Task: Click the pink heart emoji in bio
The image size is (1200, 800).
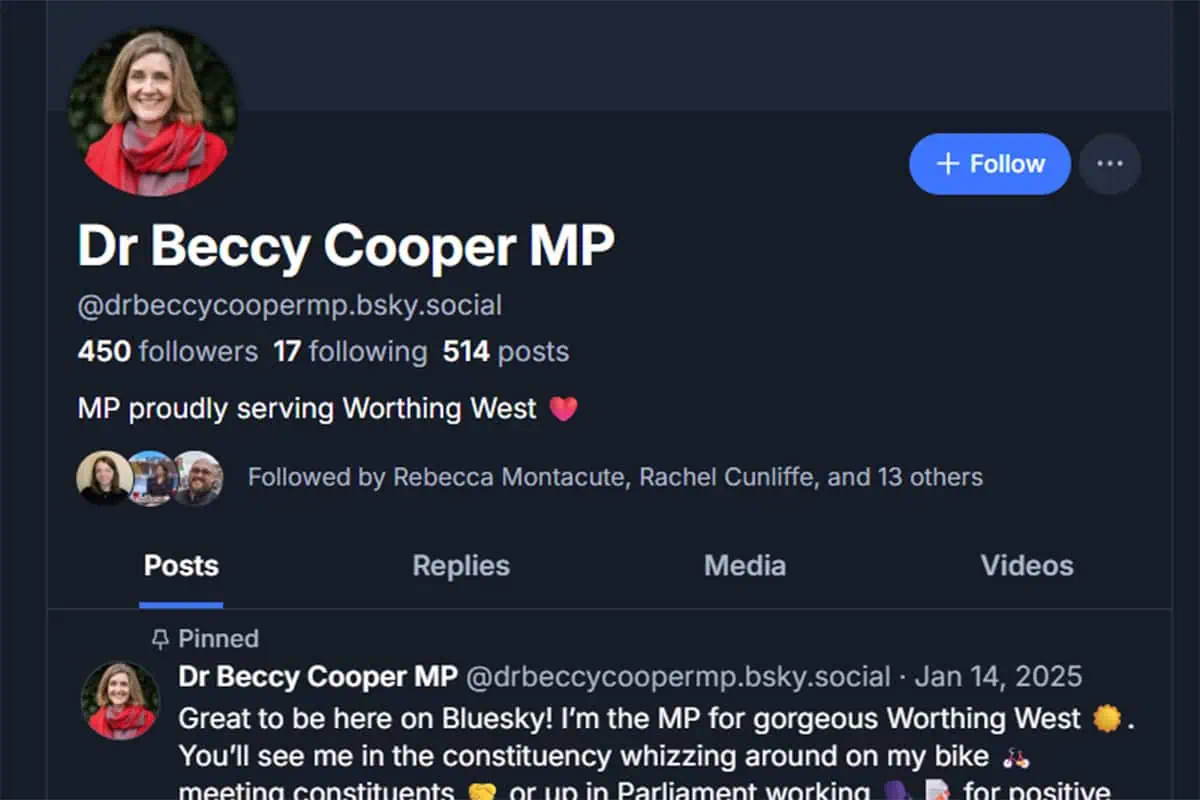Action: pyautogui.click(x=564, y=409)
